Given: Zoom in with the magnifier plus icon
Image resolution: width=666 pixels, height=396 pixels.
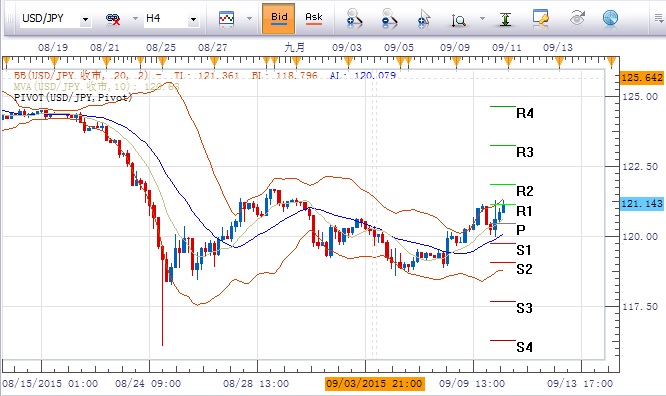Looking at the screenshot, I should [354, 19].
